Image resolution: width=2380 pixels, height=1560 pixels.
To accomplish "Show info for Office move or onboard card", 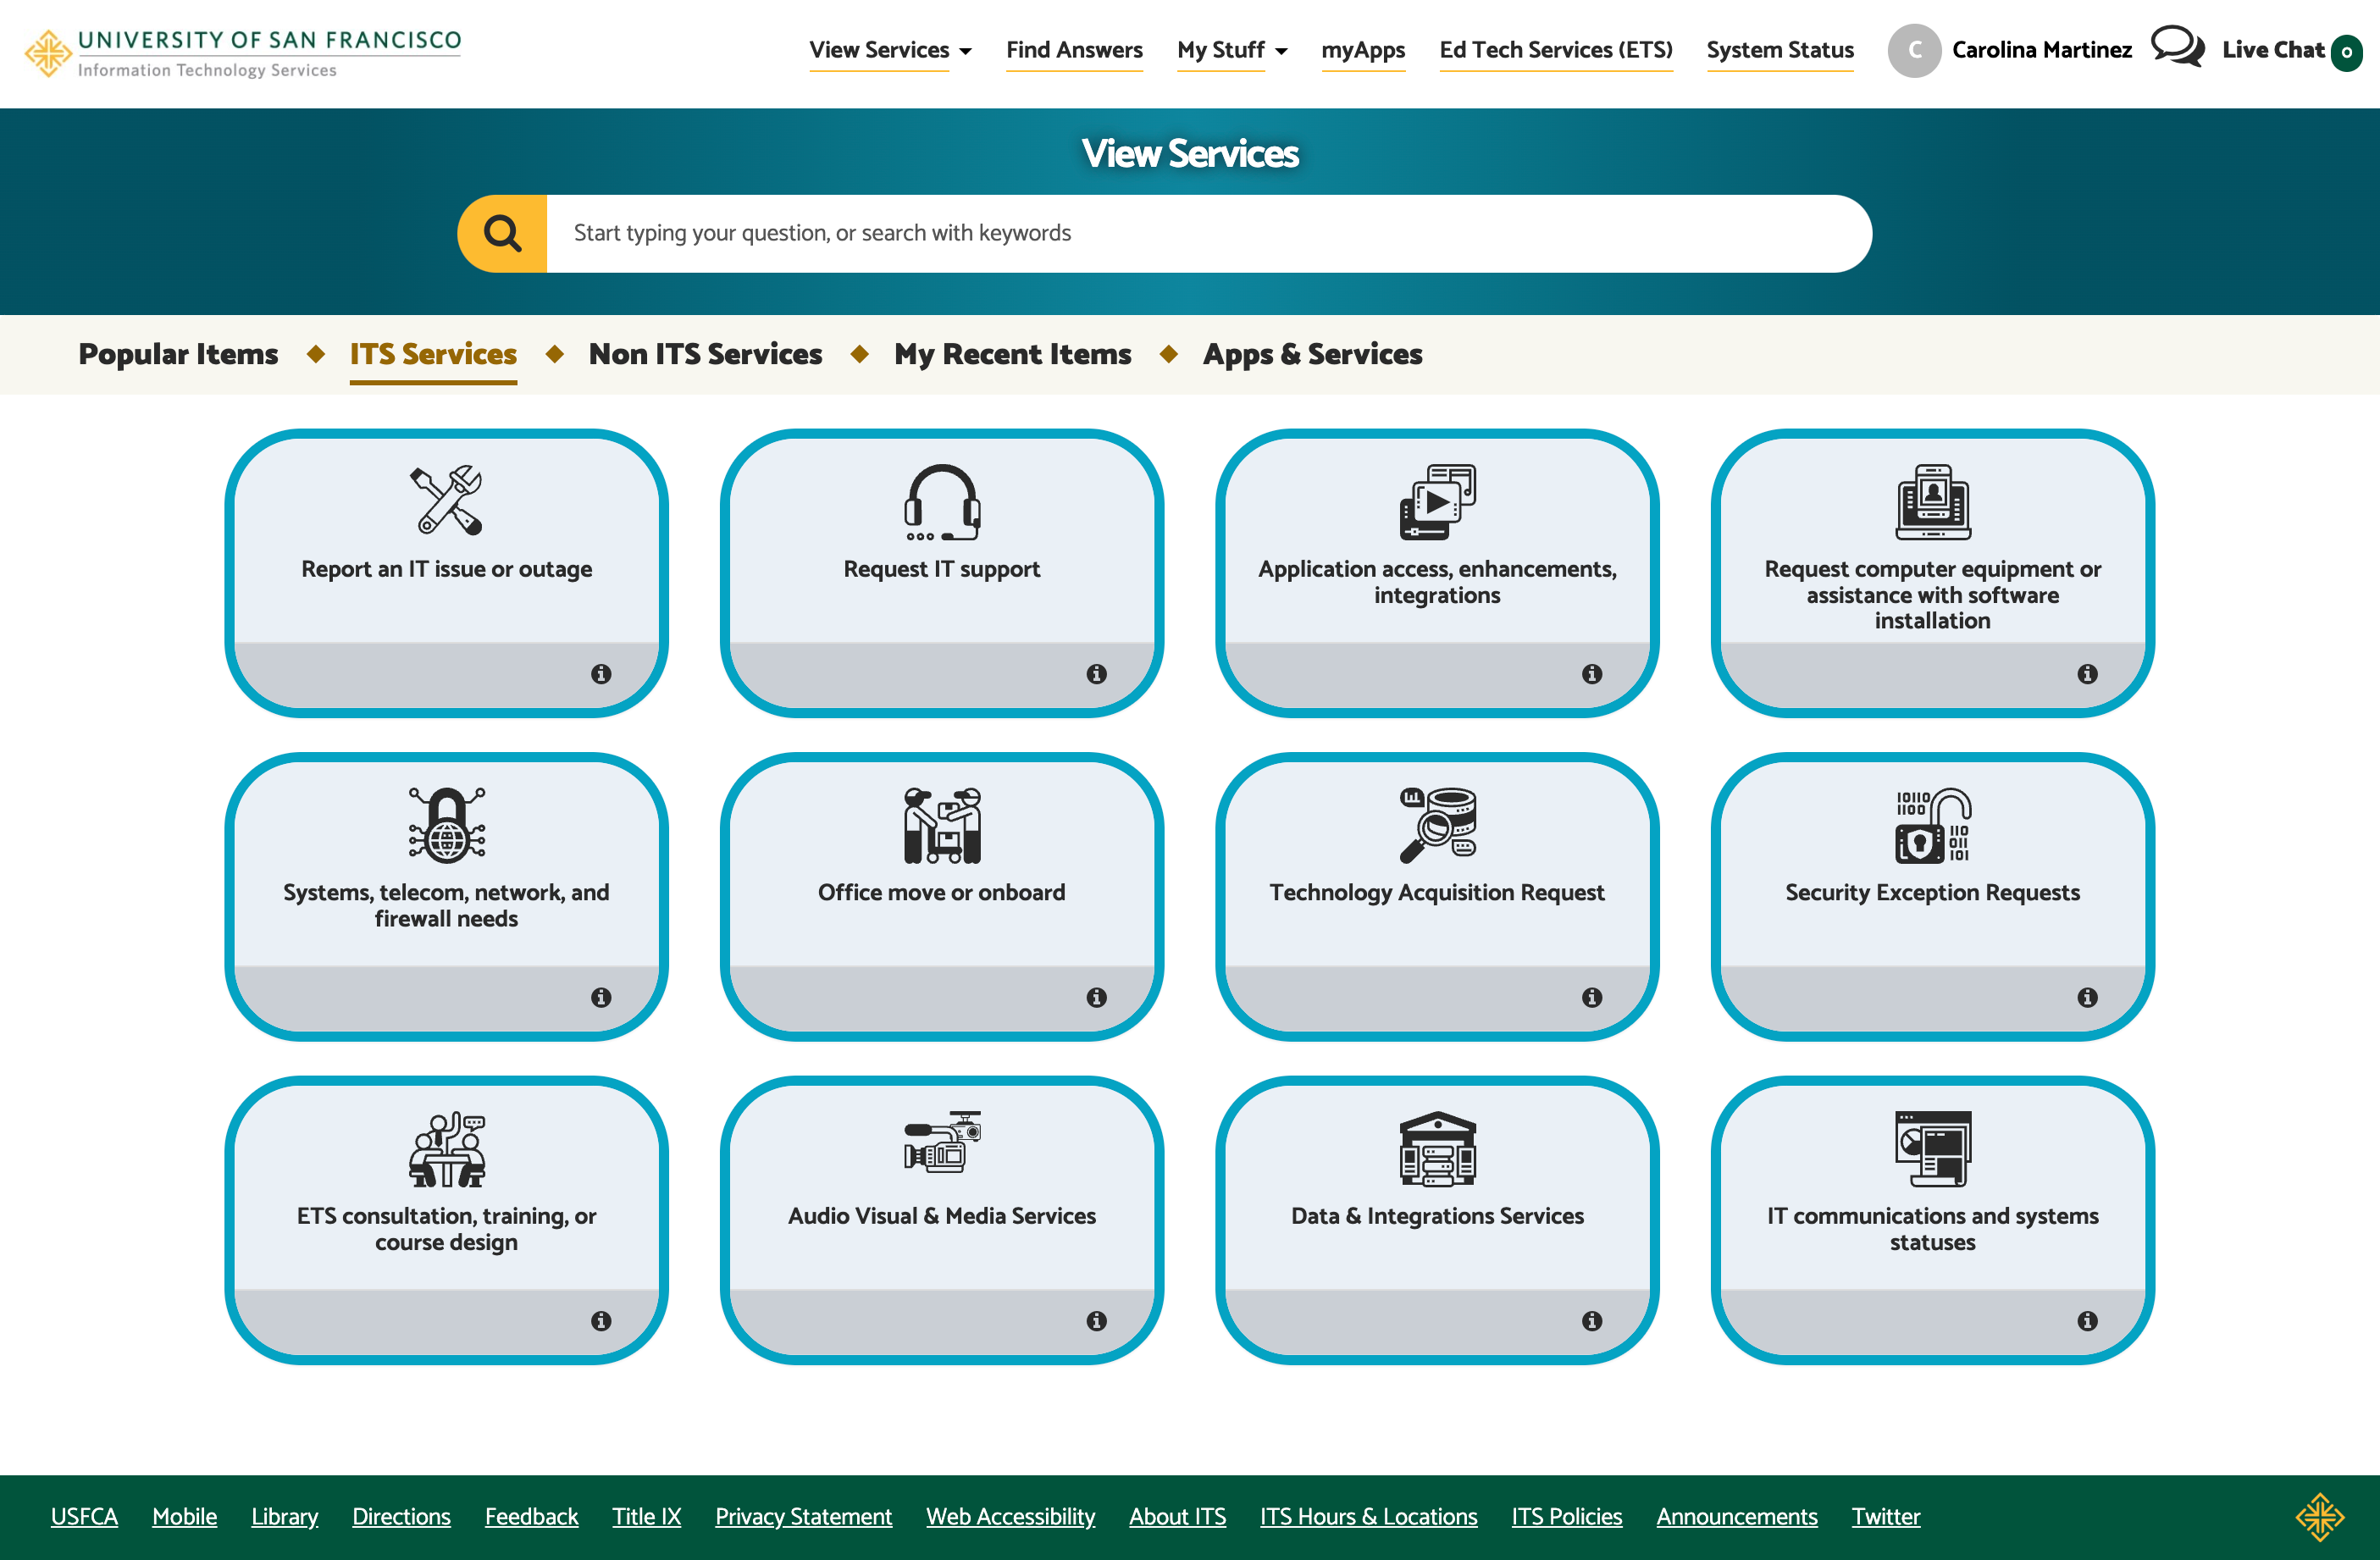I will tap(1097, 997).
